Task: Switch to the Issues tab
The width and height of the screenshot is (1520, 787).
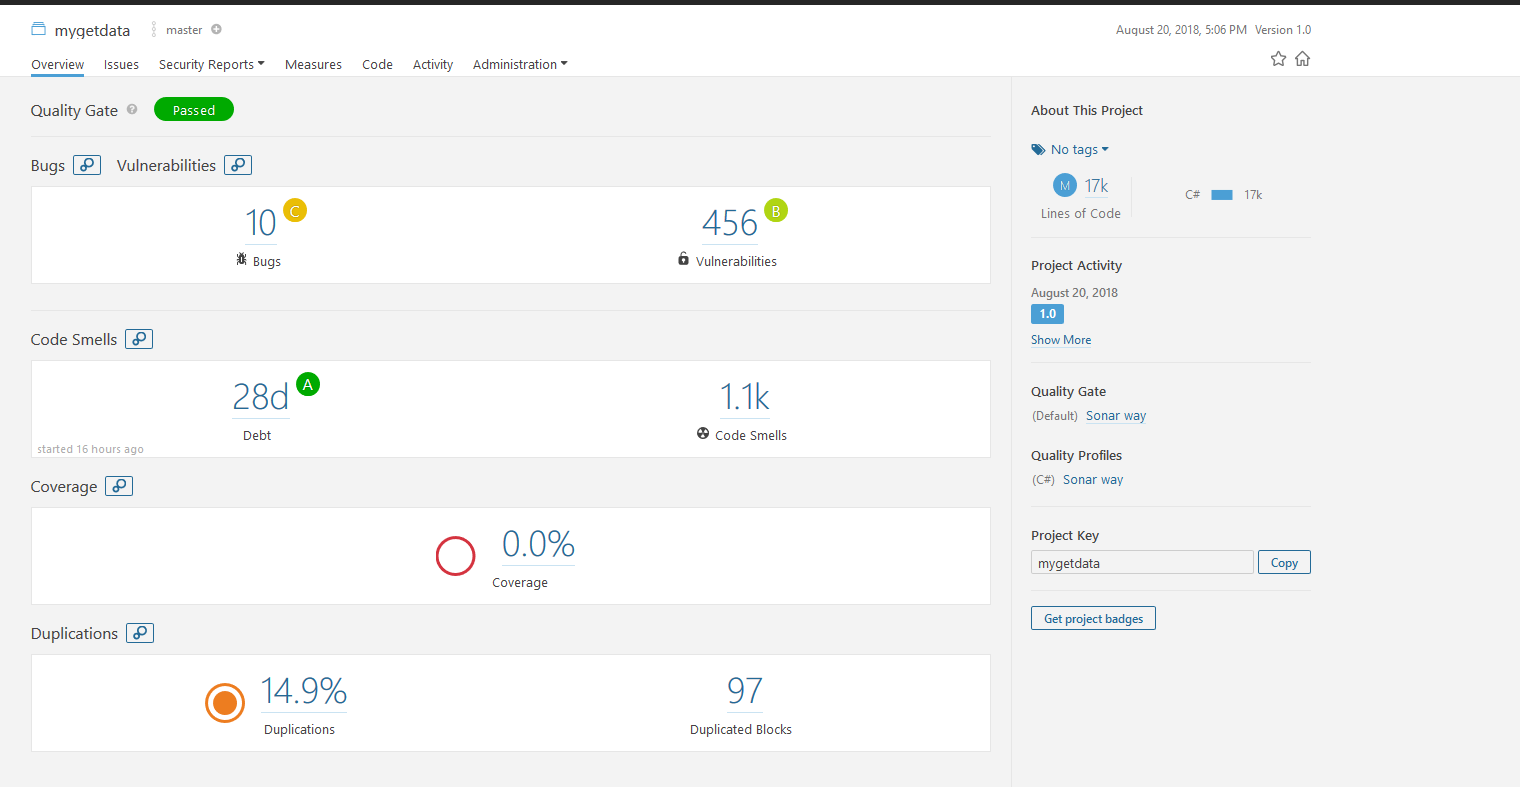Action: pos(121,64)
